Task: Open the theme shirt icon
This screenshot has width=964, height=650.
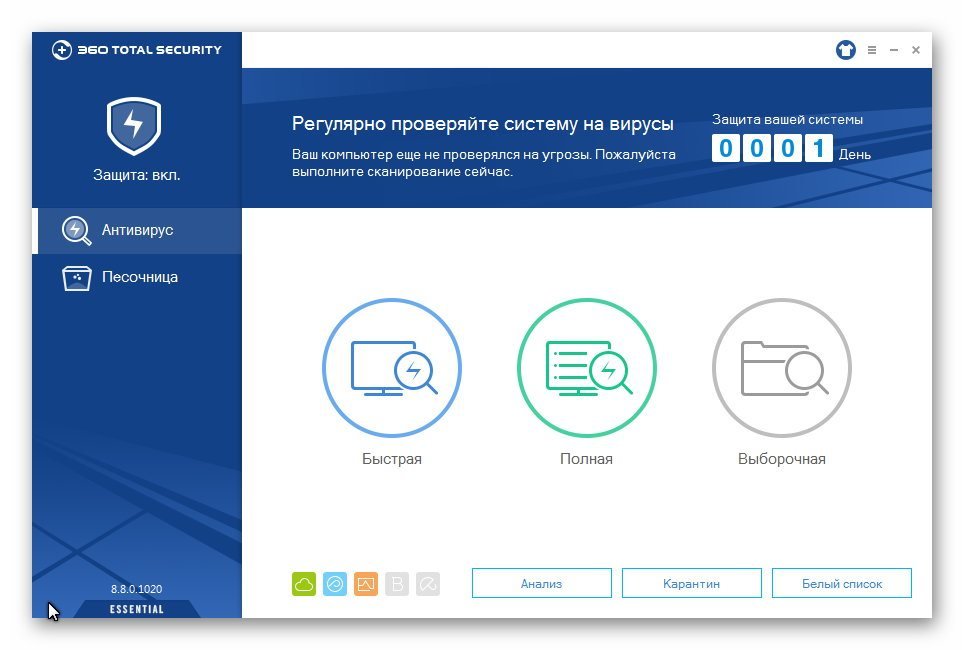Action: point(846,50)
